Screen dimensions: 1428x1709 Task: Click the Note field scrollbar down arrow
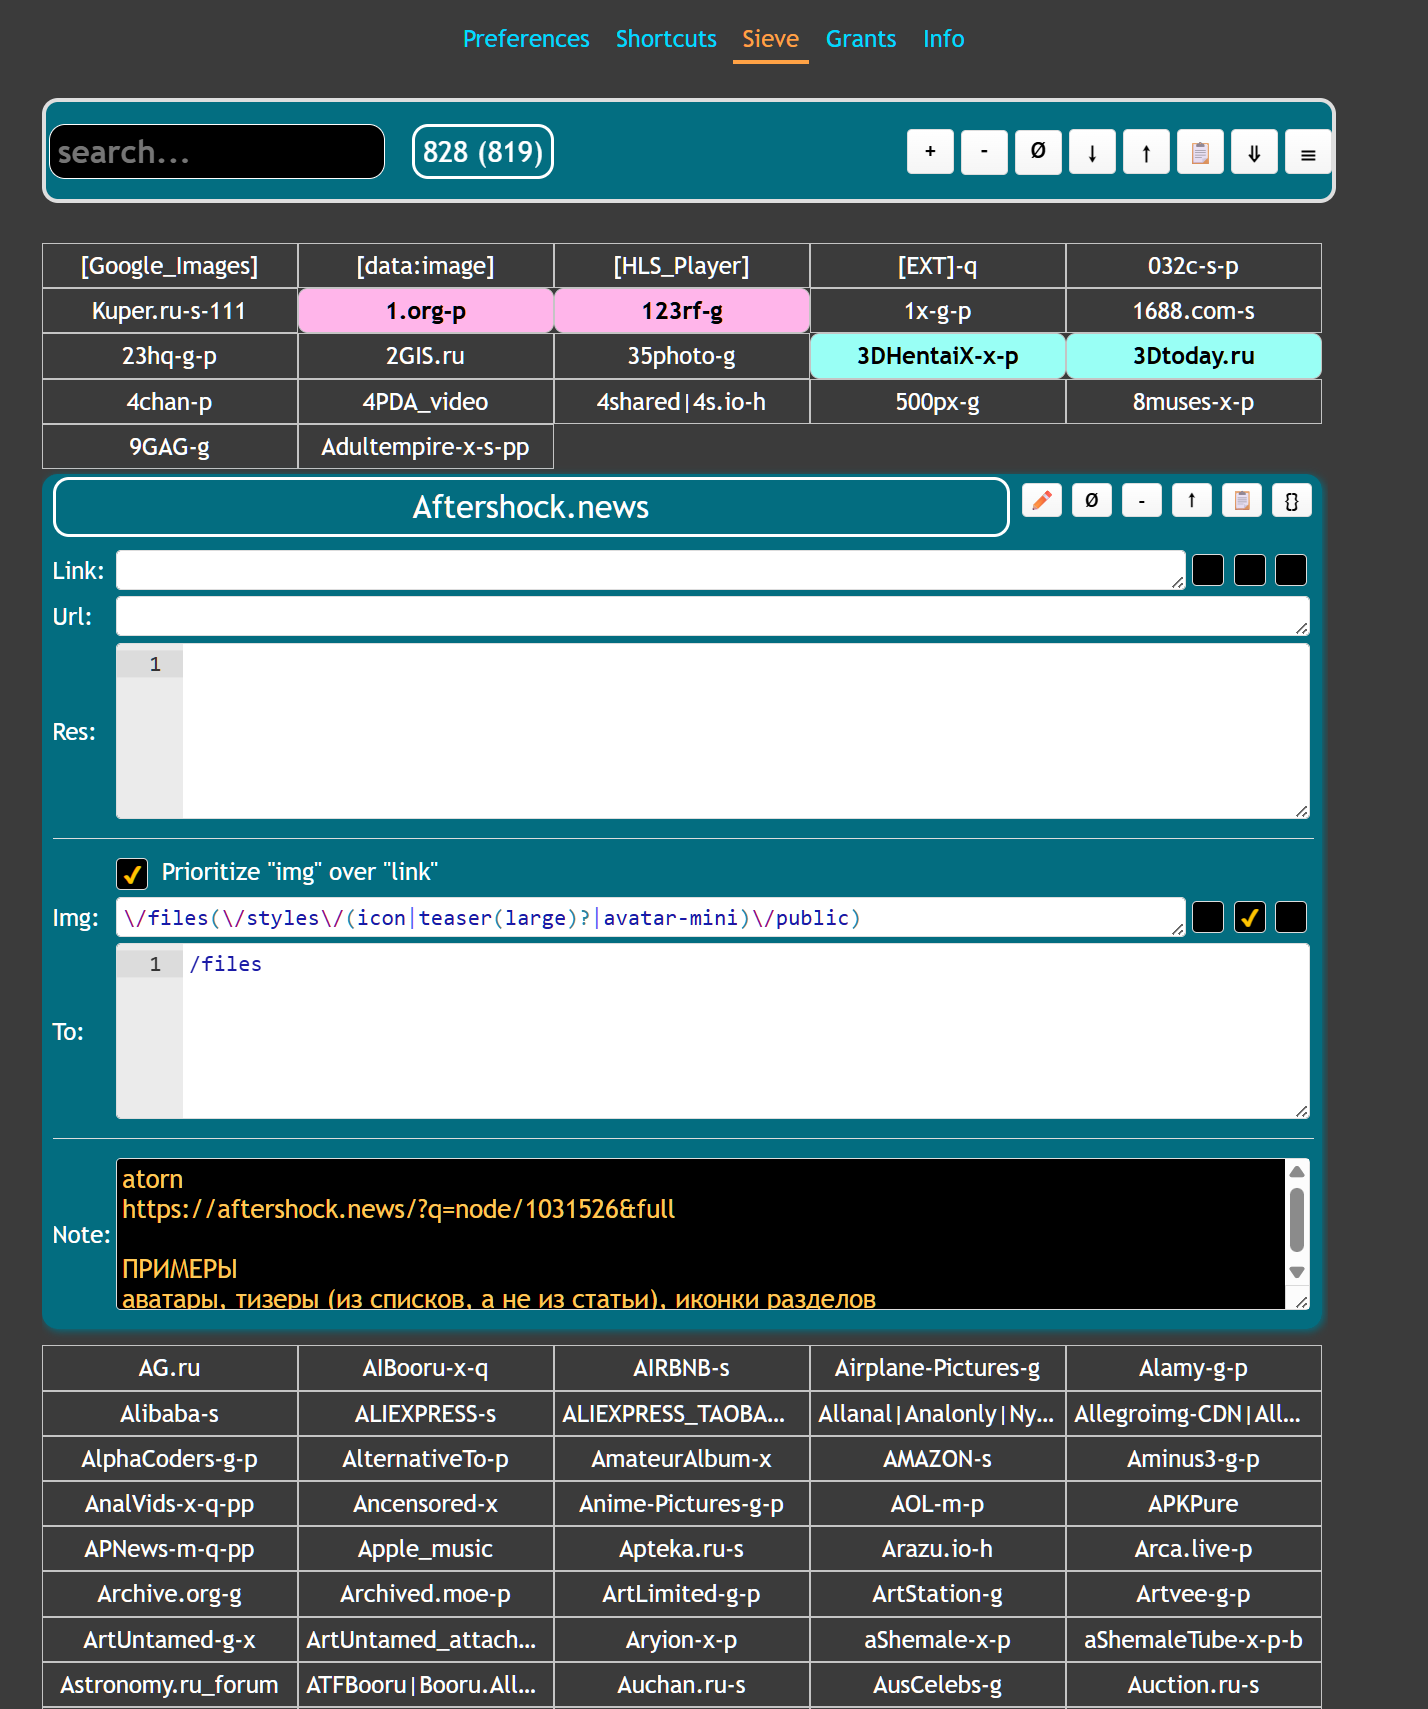(1297, 1273)
